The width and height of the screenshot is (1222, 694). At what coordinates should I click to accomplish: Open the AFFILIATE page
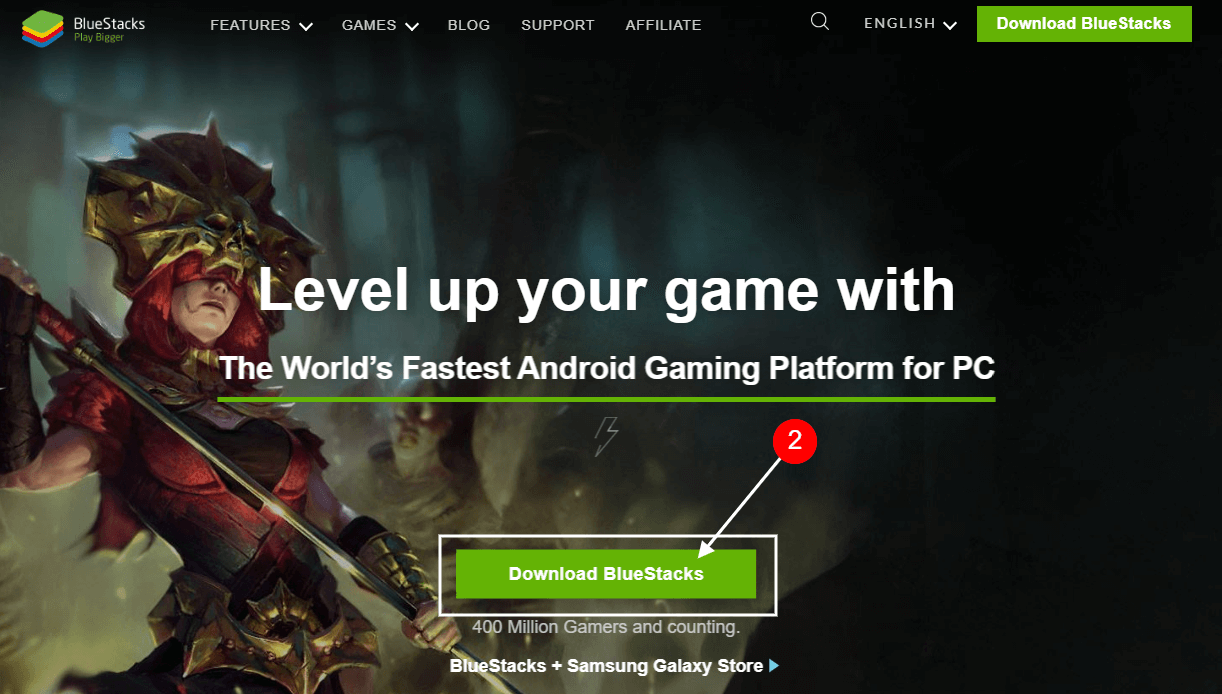(663, 25)
